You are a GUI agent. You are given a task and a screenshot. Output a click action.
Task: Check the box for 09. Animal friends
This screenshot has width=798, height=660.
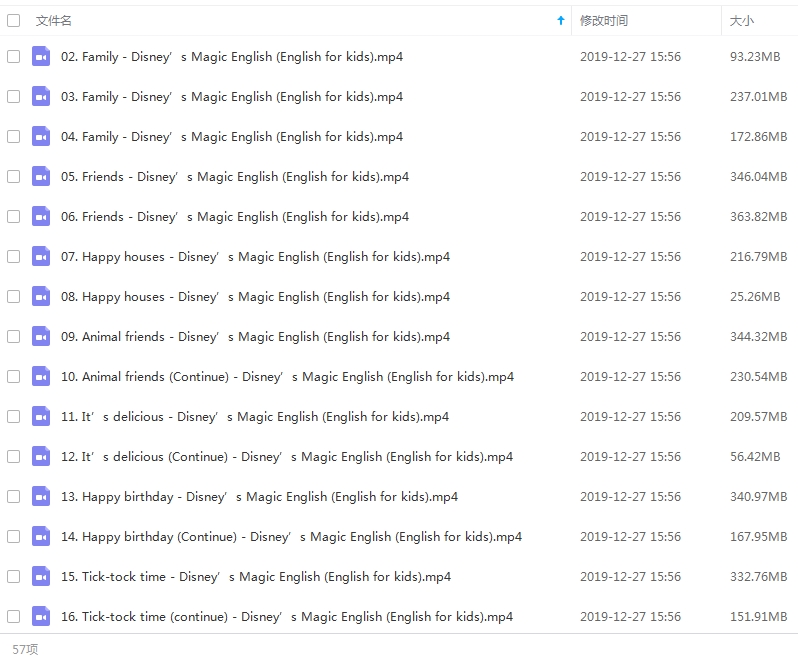click(14, 336)
